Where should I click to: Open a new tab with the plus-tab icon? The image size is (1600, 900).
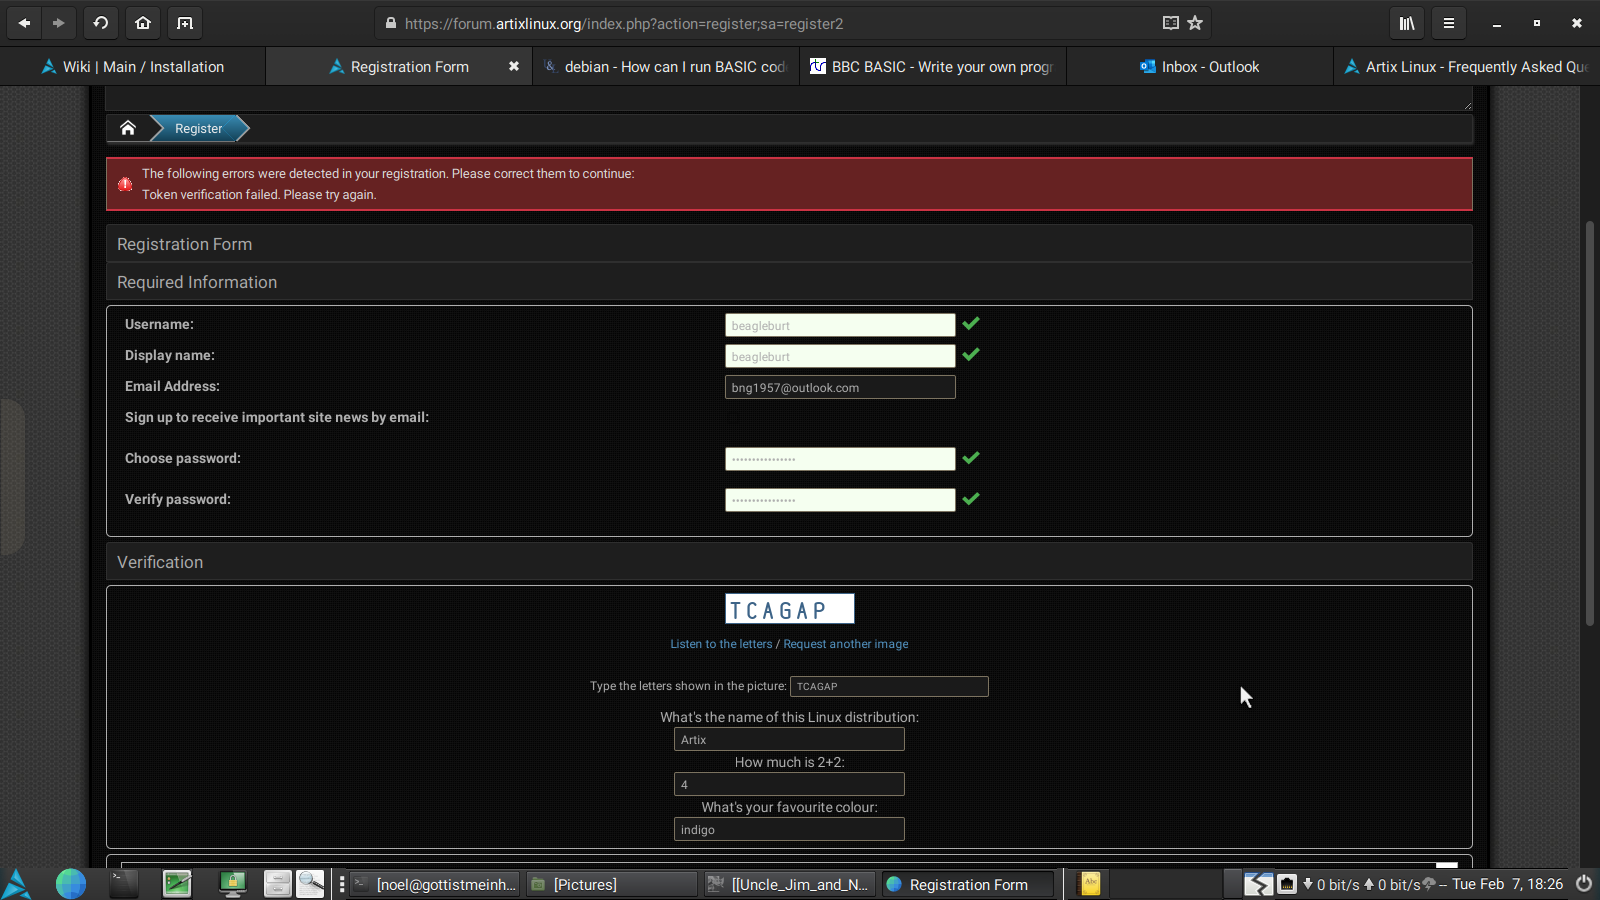185,23
